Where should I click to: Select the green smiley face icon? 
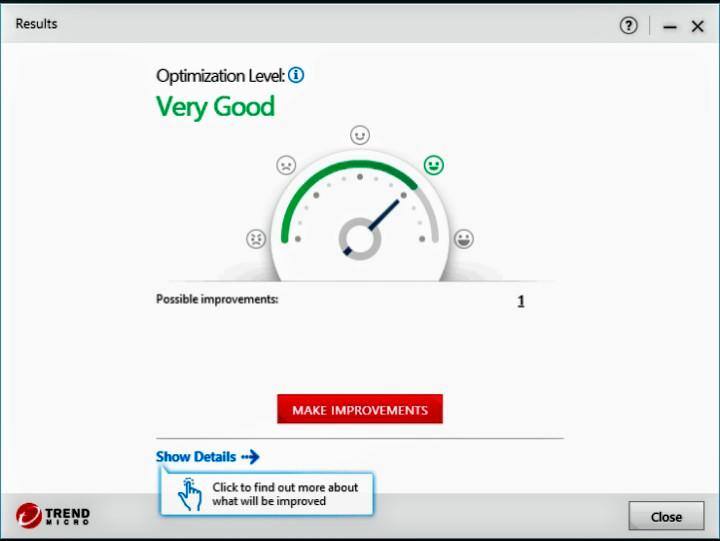pyautogui.click(x=433, y=165)
